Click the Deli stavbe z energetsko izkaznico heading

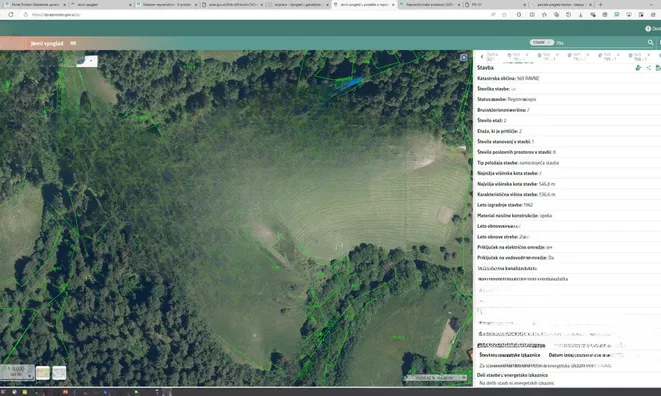pyautogui.click(x=512, y=375)
